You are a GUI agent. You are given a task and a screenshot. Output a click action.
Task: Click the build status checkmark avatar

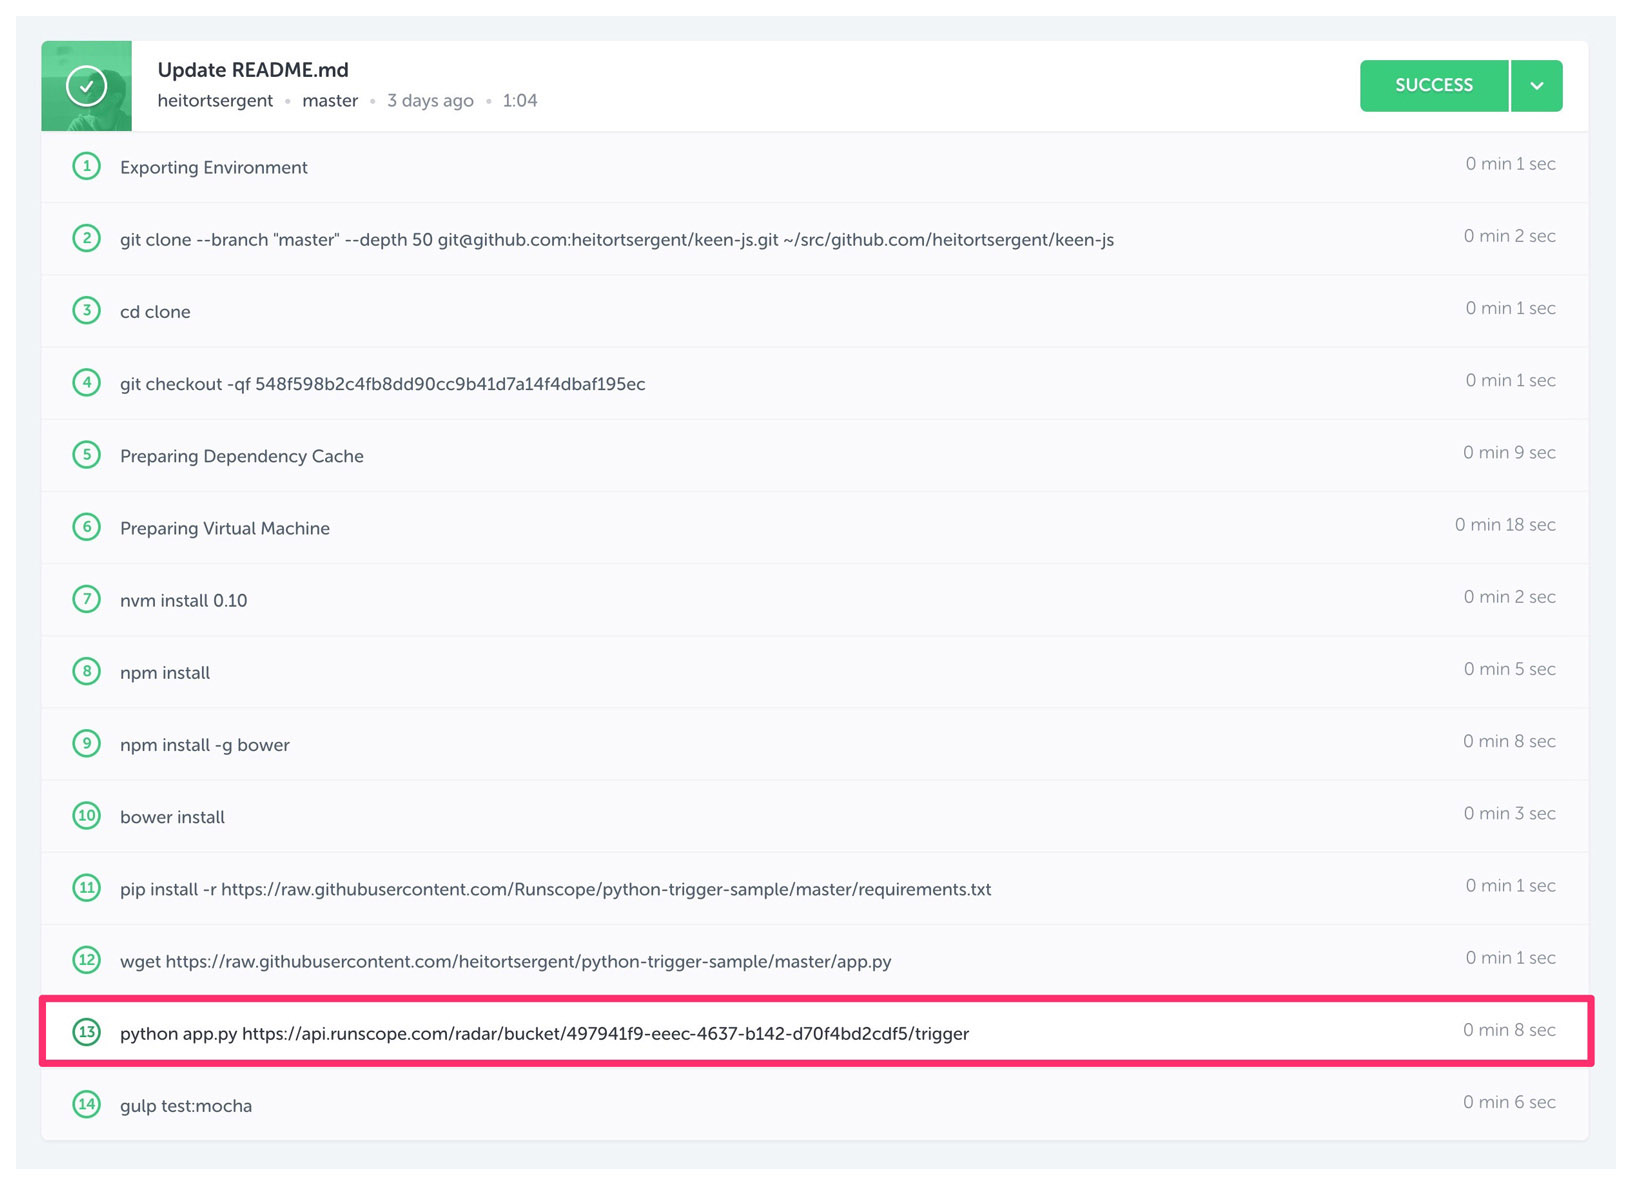point(86,86)
